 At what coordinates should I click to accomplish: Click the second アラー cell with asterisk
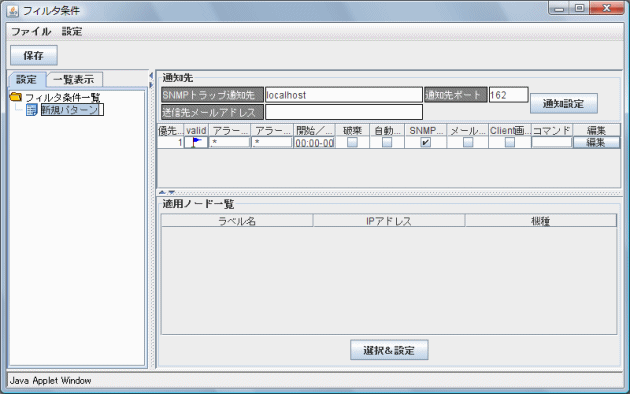272,142
